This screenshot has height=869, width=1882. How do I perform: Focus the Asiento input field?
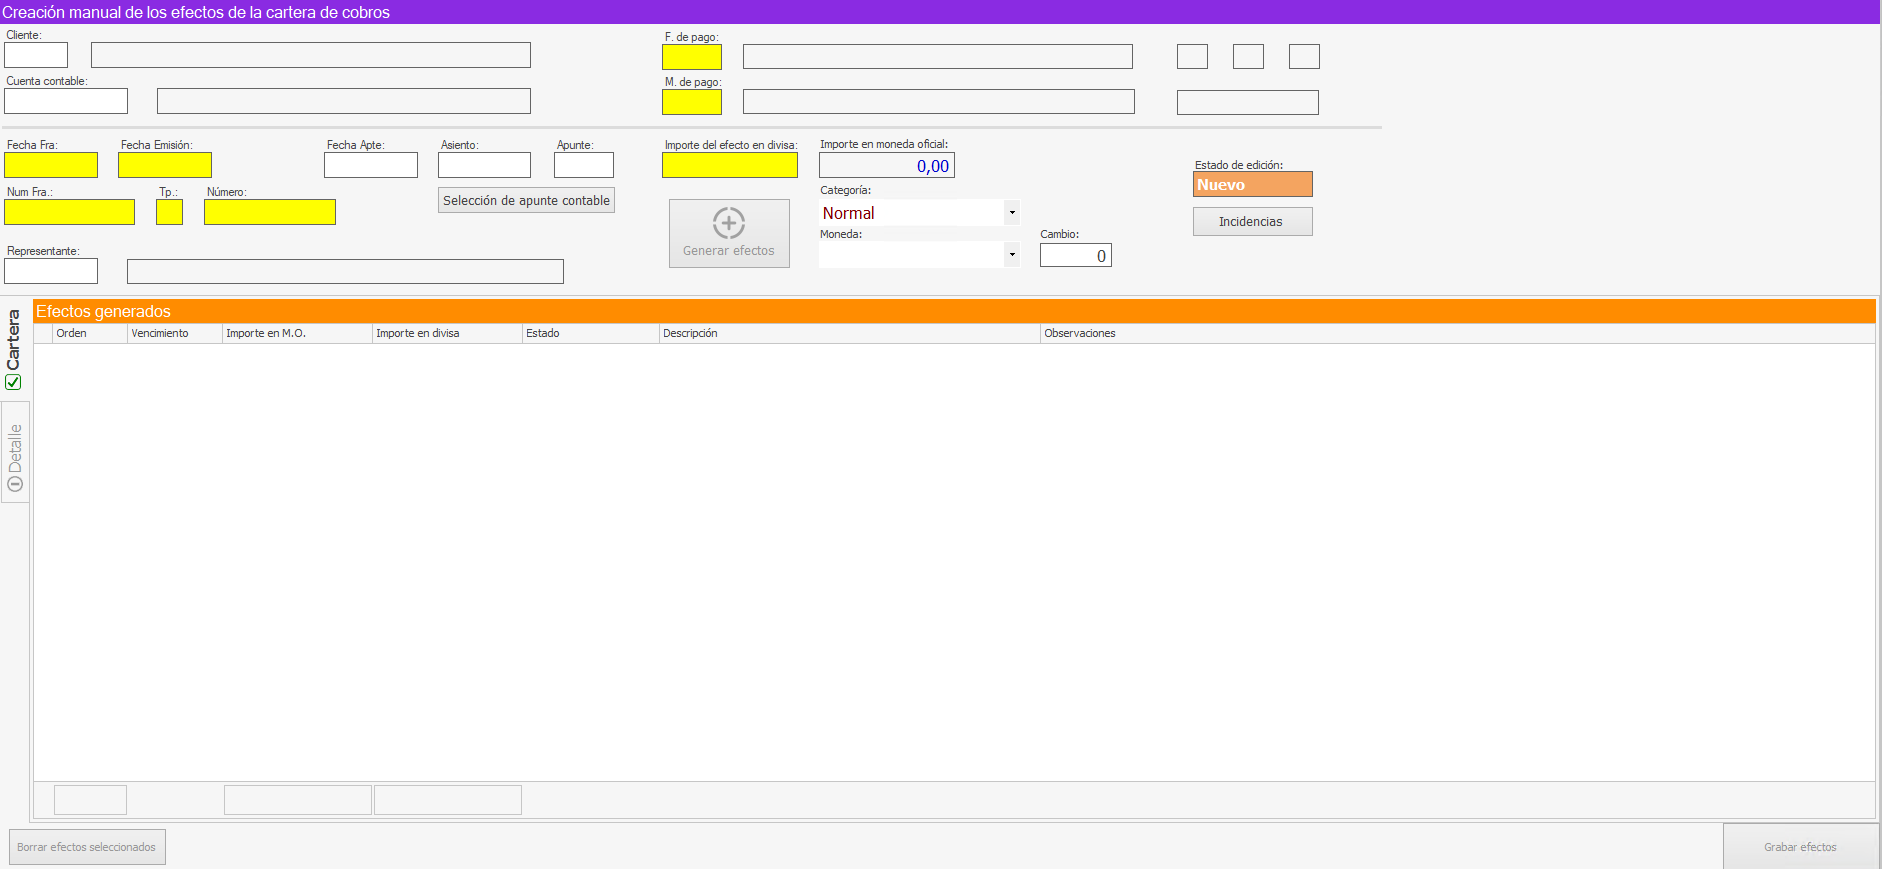coord(484,165)
